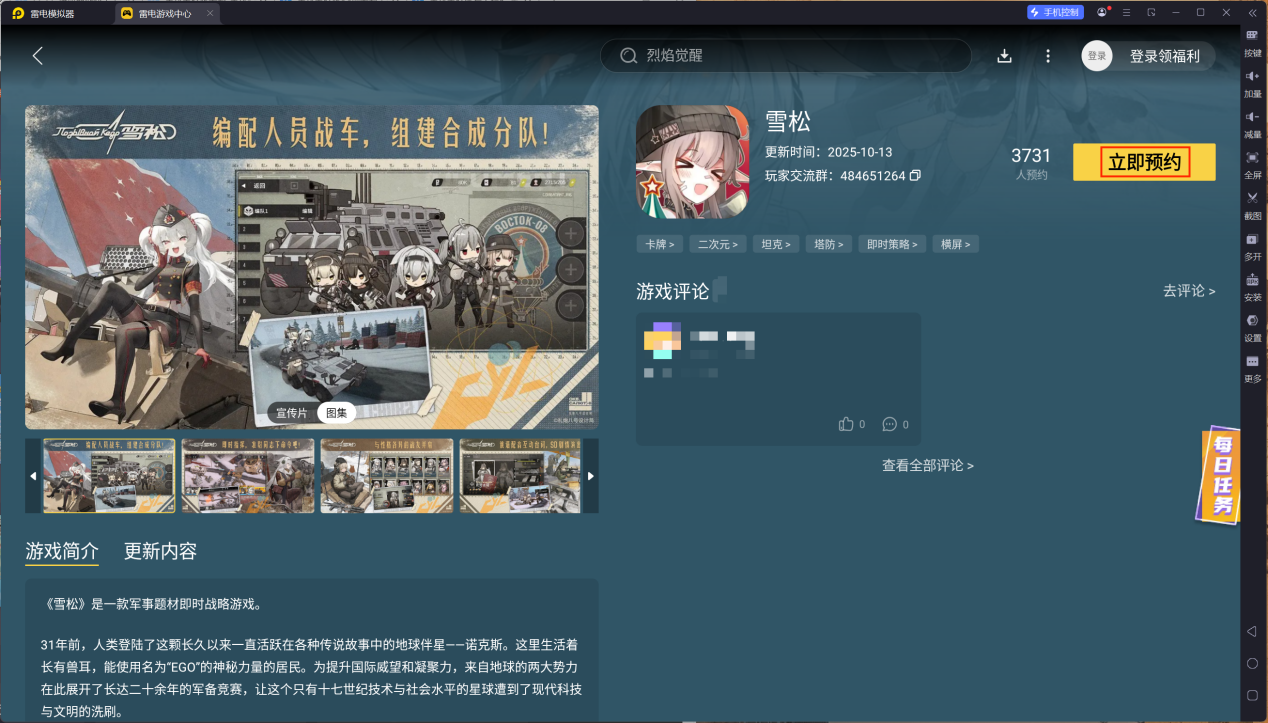Expand the 卡牌 tag
Viewport: 1268px width, 723px height.
click(x=659, y=243)
